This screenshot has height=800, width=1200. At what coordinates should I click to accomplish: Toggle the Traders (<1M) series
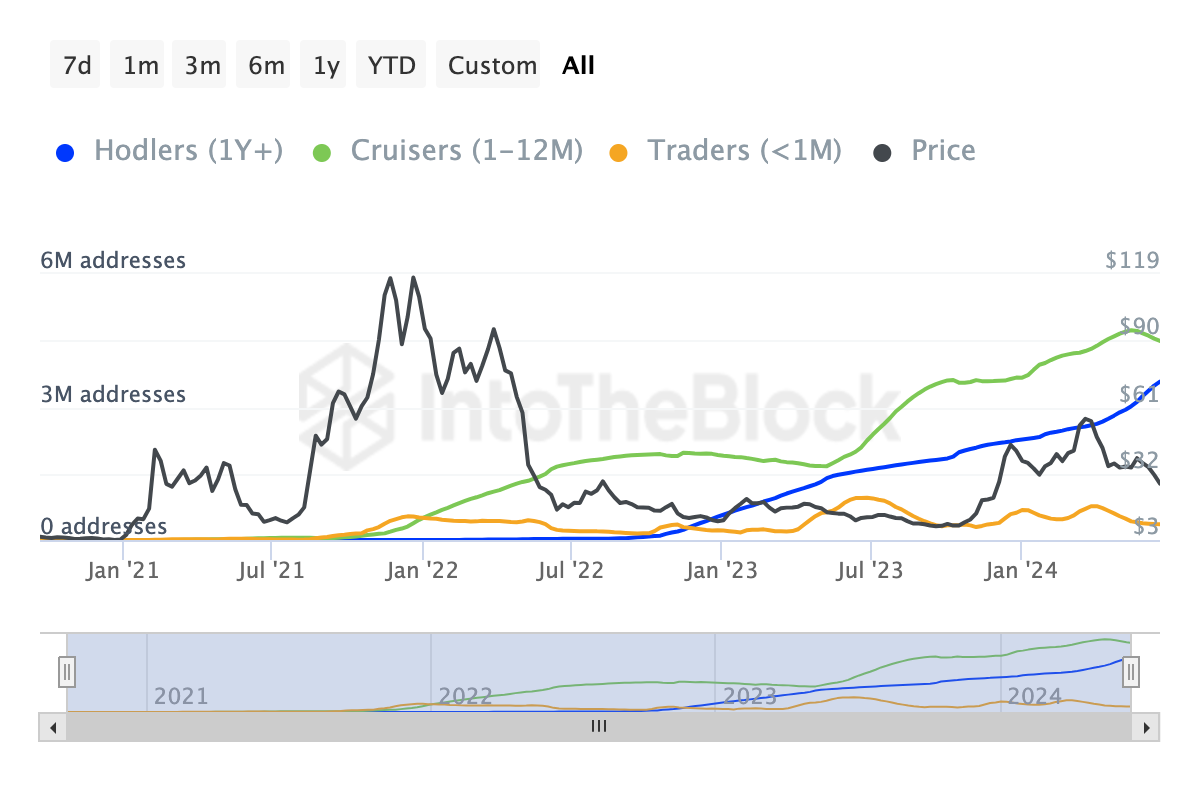(x=744, y=151)
